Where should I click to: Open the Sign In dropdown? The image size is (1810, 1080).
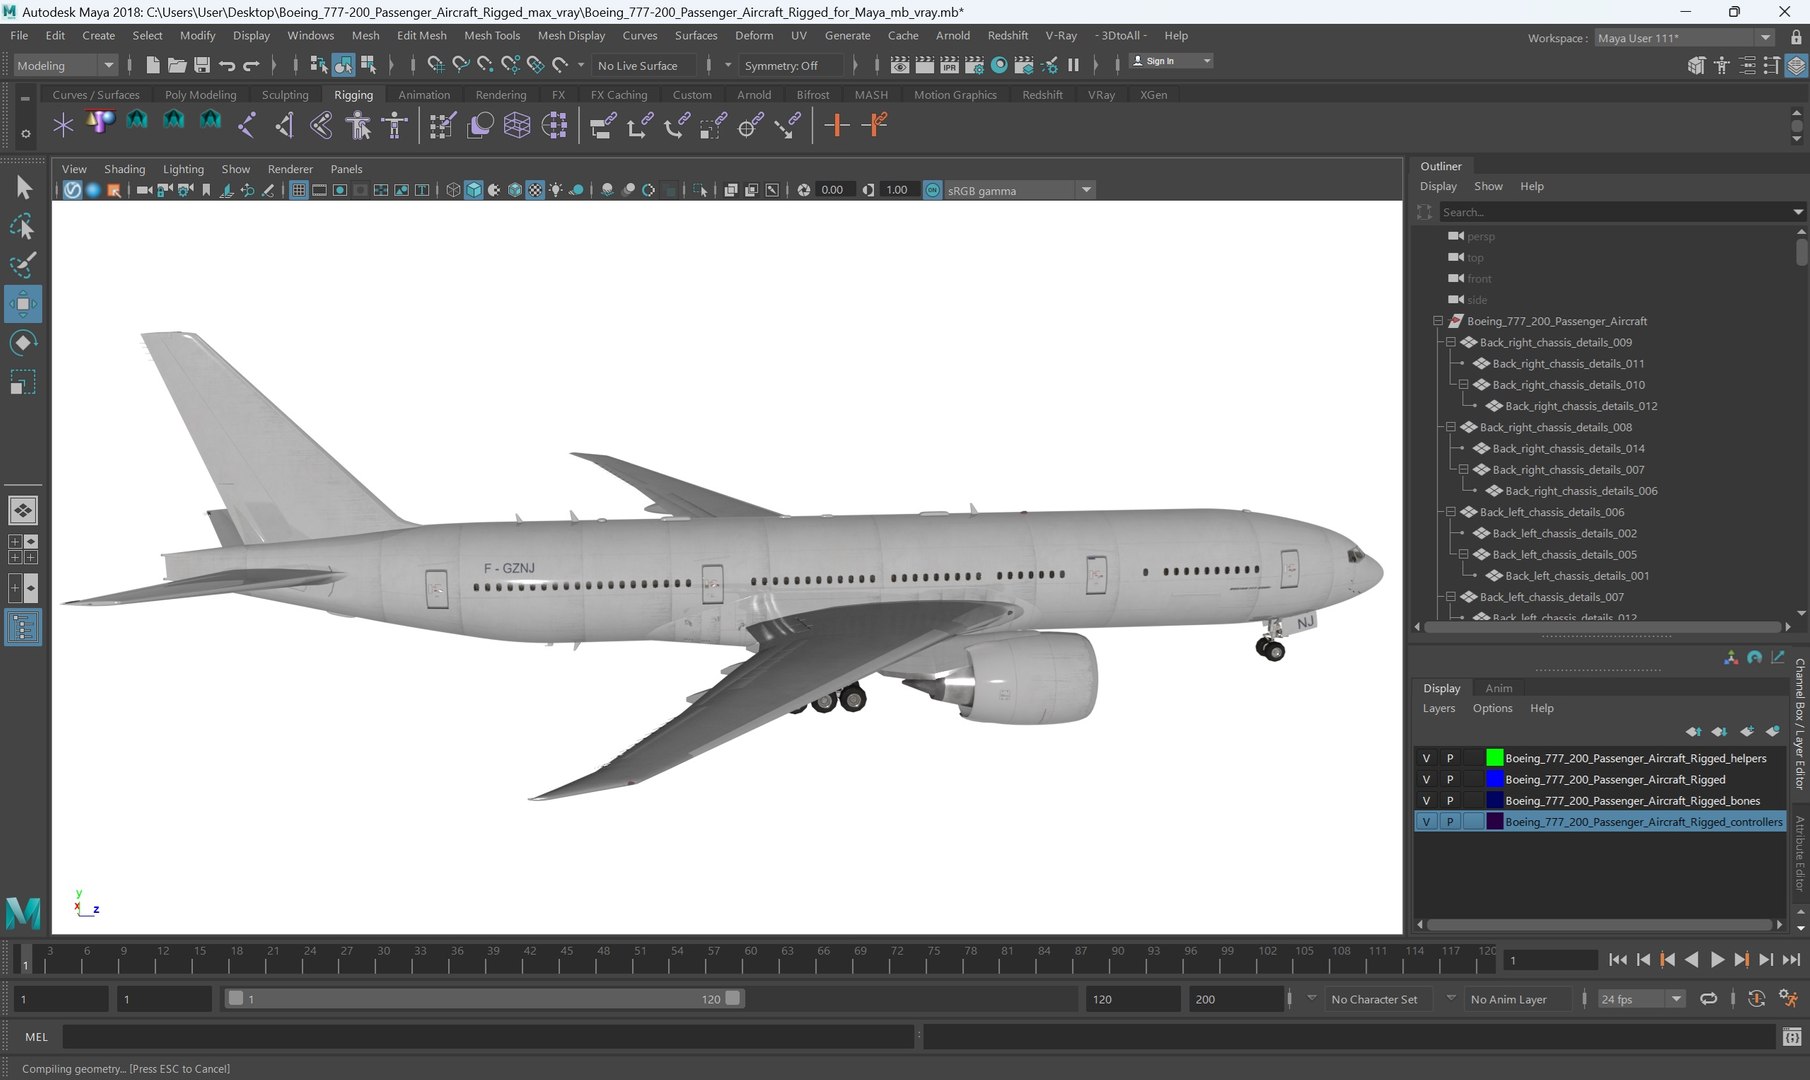pyautogui.click(x=1171, y=61)
